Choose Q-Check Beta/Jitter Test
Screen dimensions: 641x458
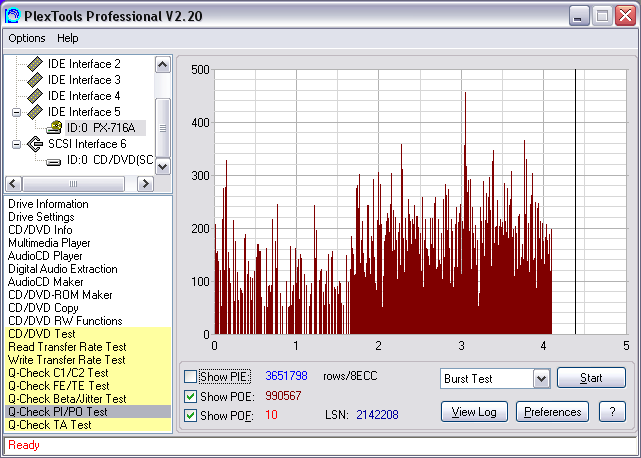67,399
